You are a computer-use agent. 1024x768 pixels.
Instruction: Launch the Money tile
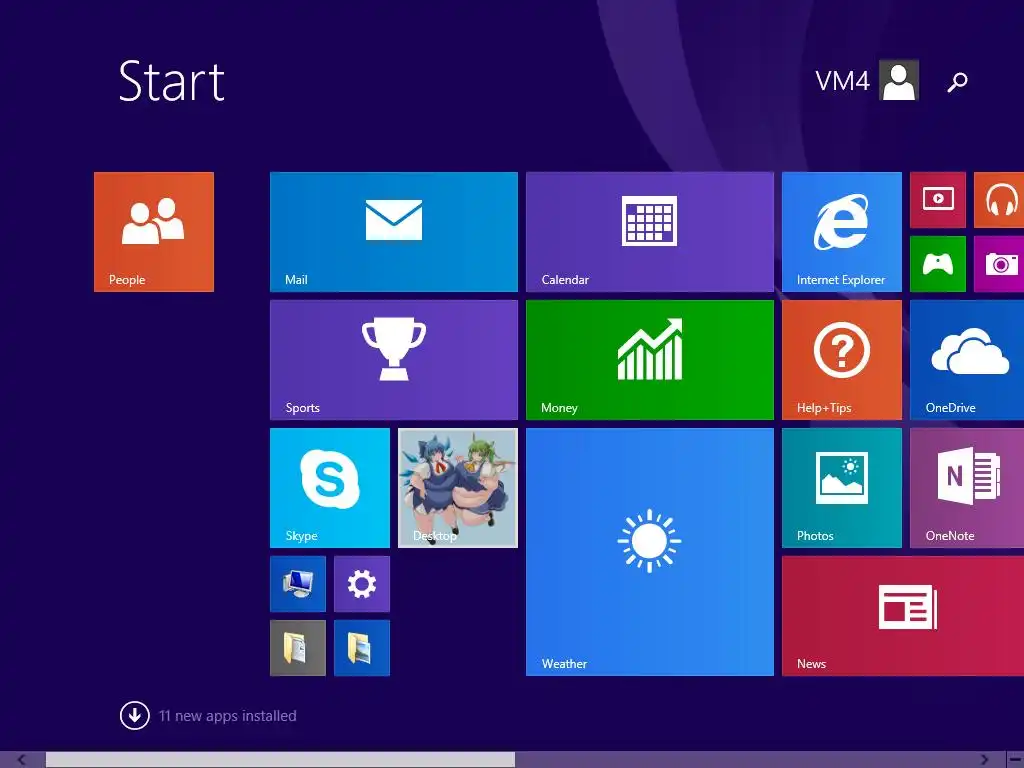650,360
